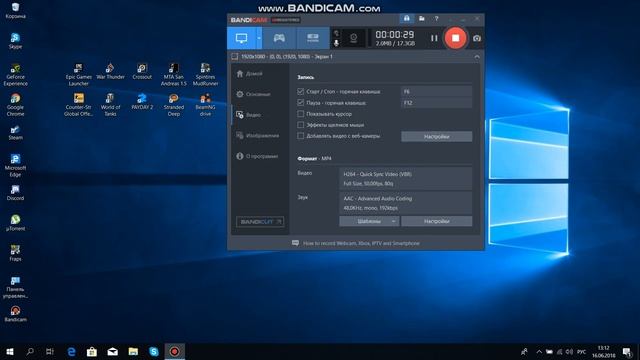
Task: Enable Показывать курсор checkbox
Action: (301, 114)
